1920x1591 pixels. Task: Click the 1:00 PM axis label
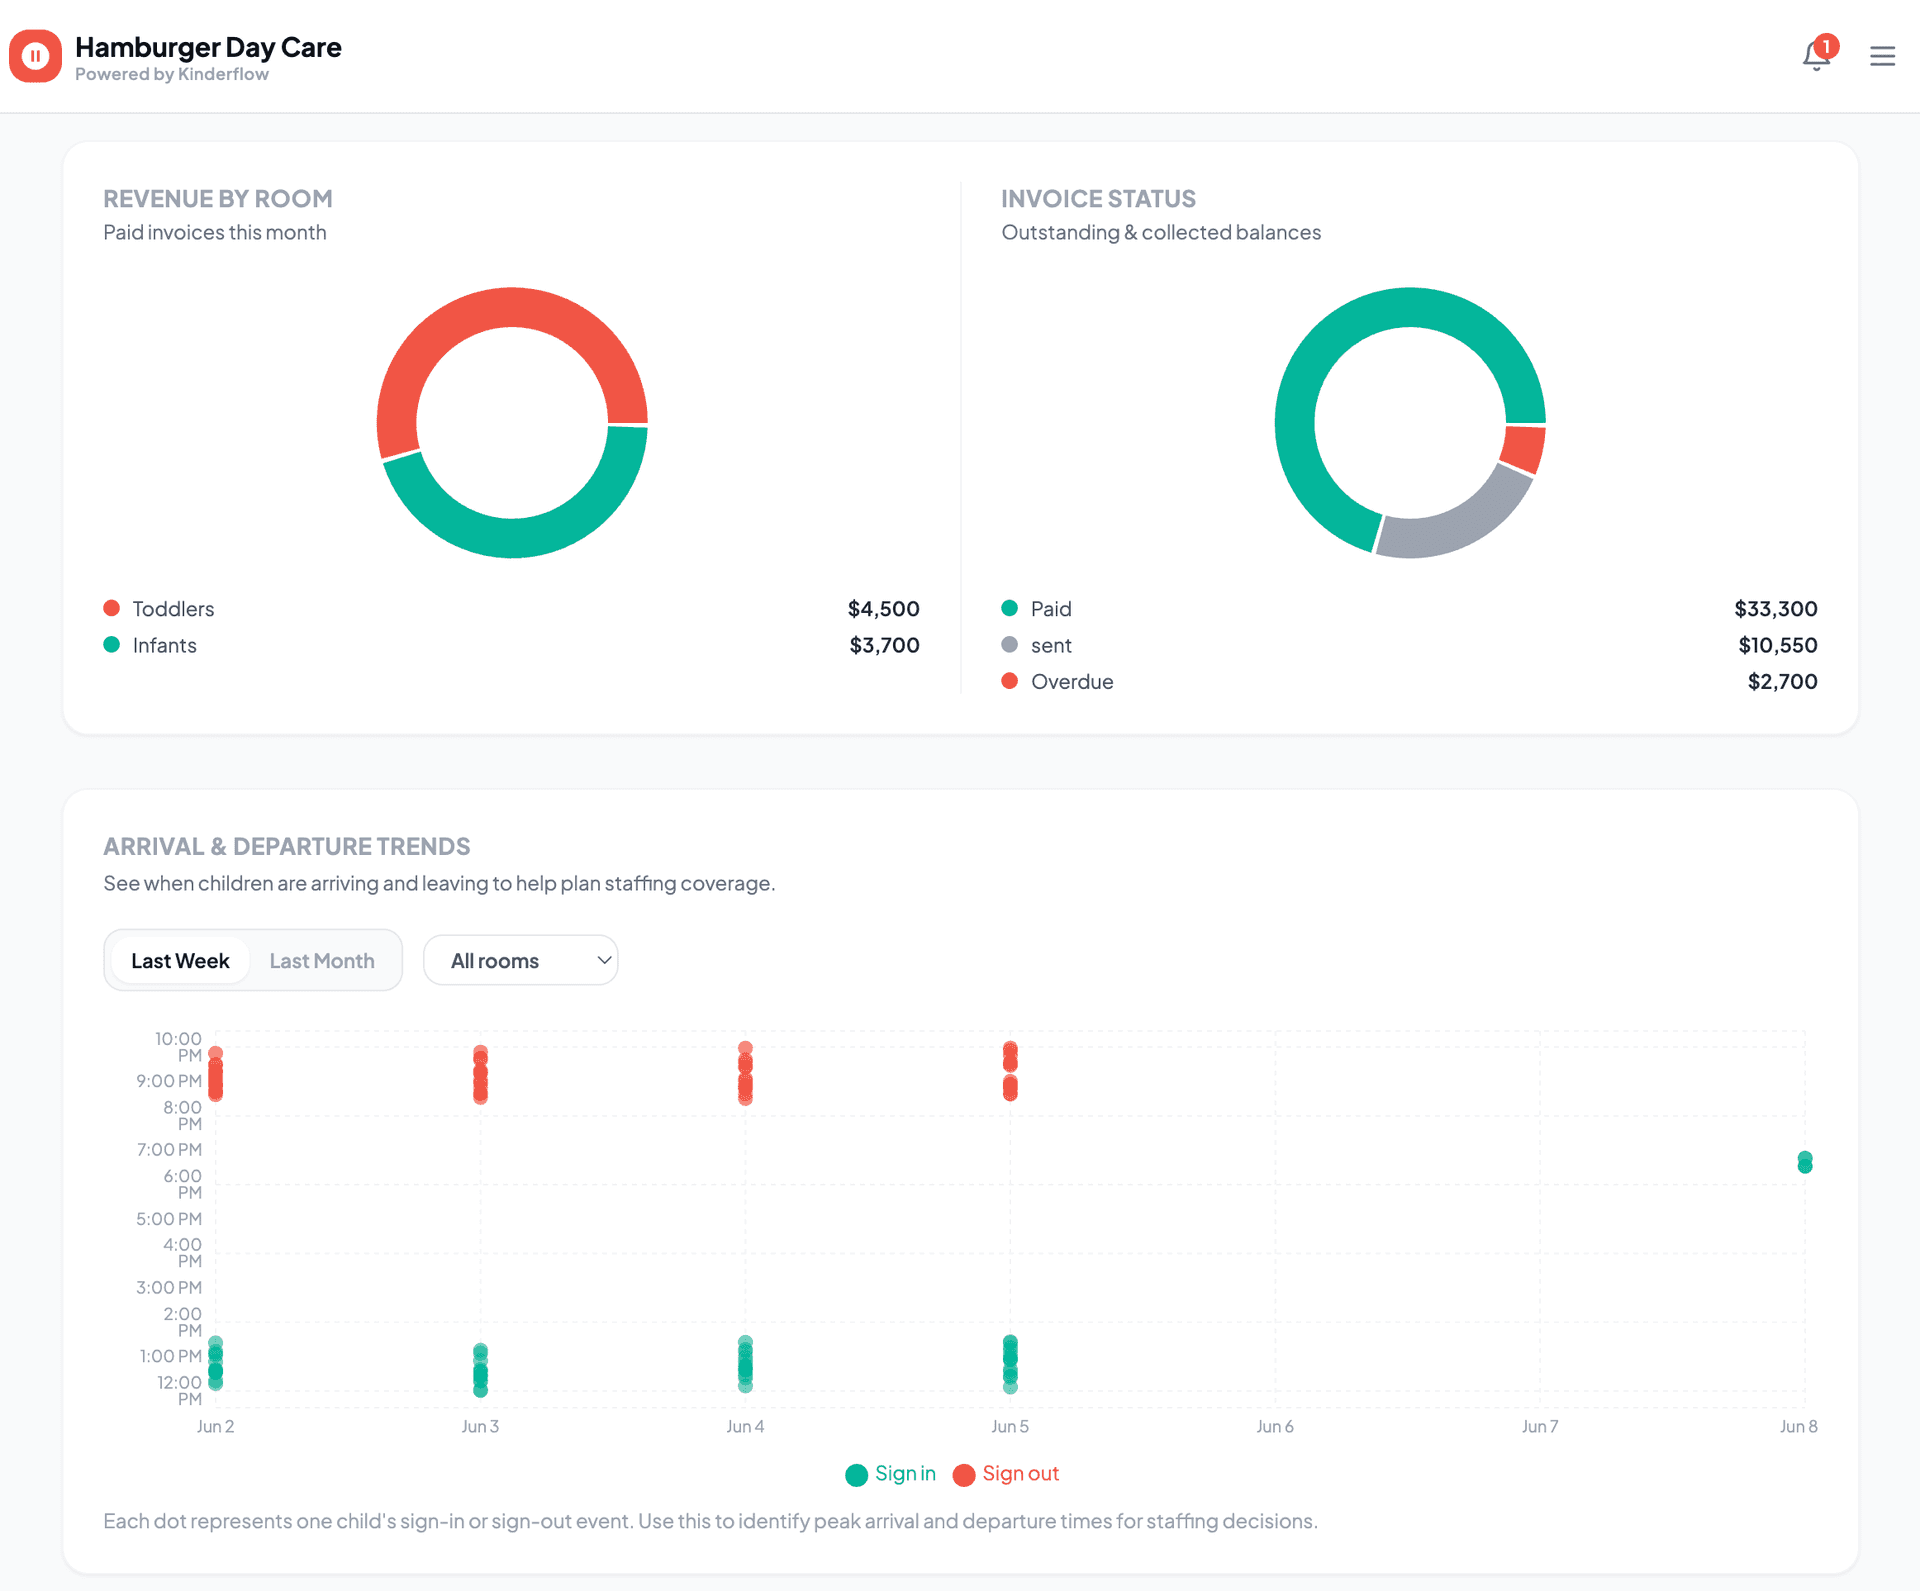pos(170,1356)
